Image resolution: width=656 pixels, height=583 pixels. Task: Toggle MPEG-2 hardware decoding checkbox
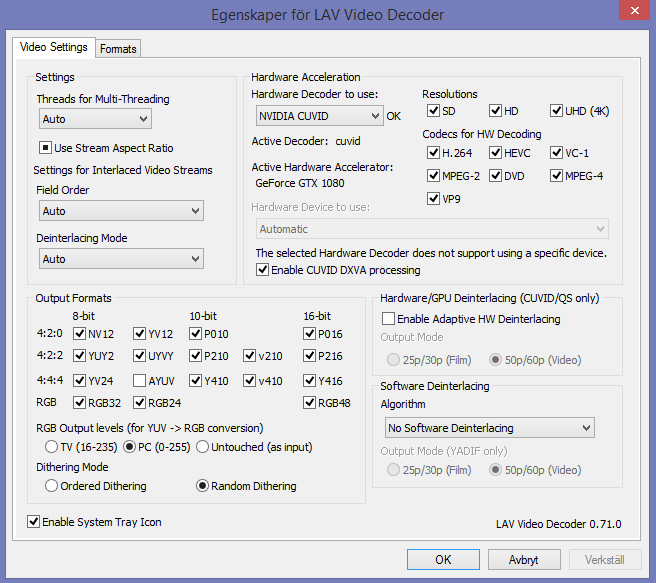click(x=433, y=176)
